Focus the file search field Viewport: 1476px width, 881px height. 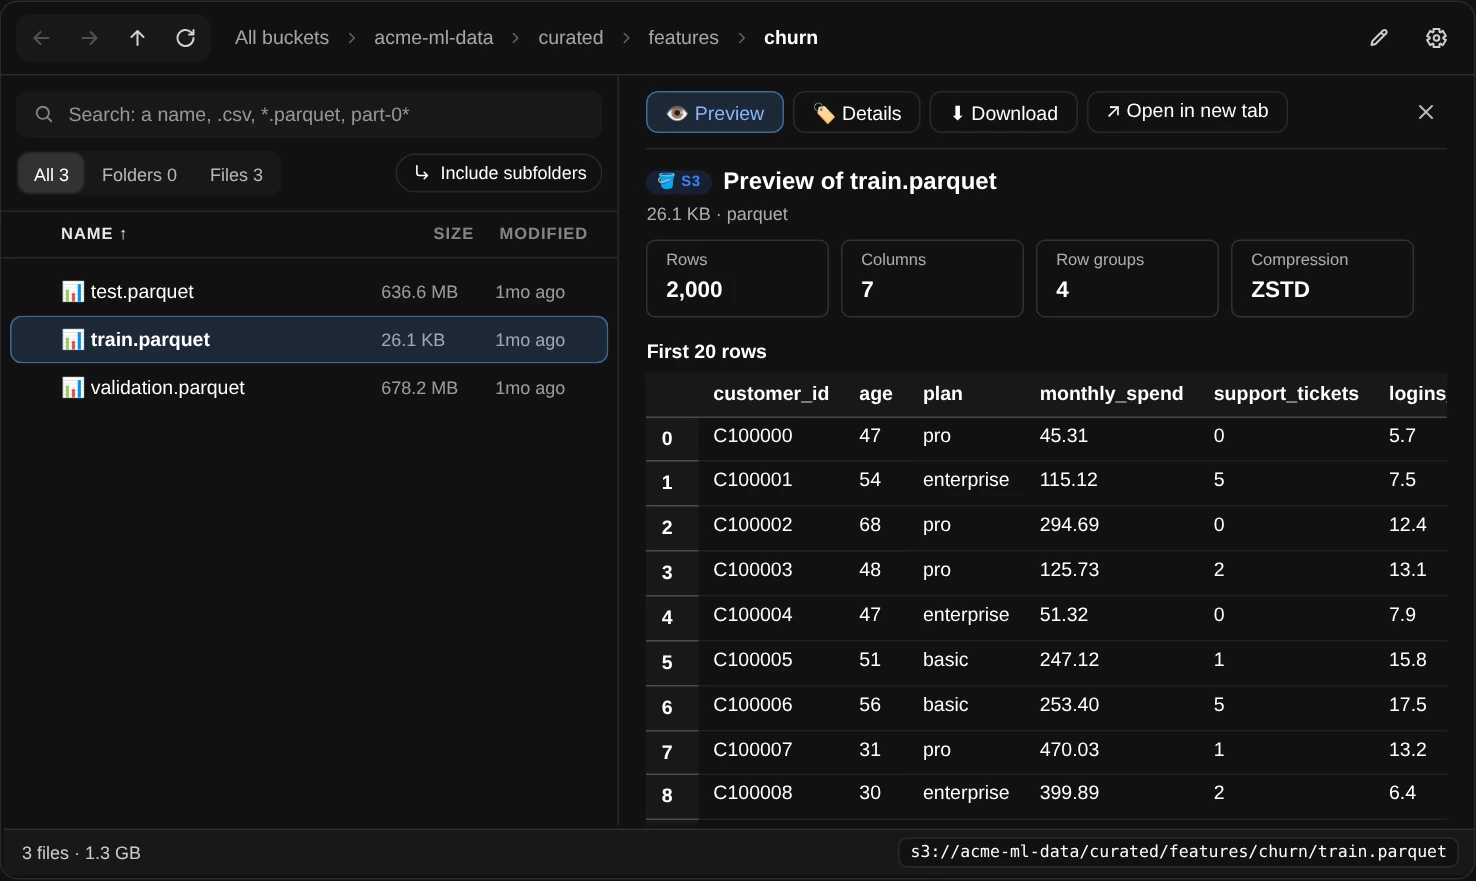[x=309, y=115]
